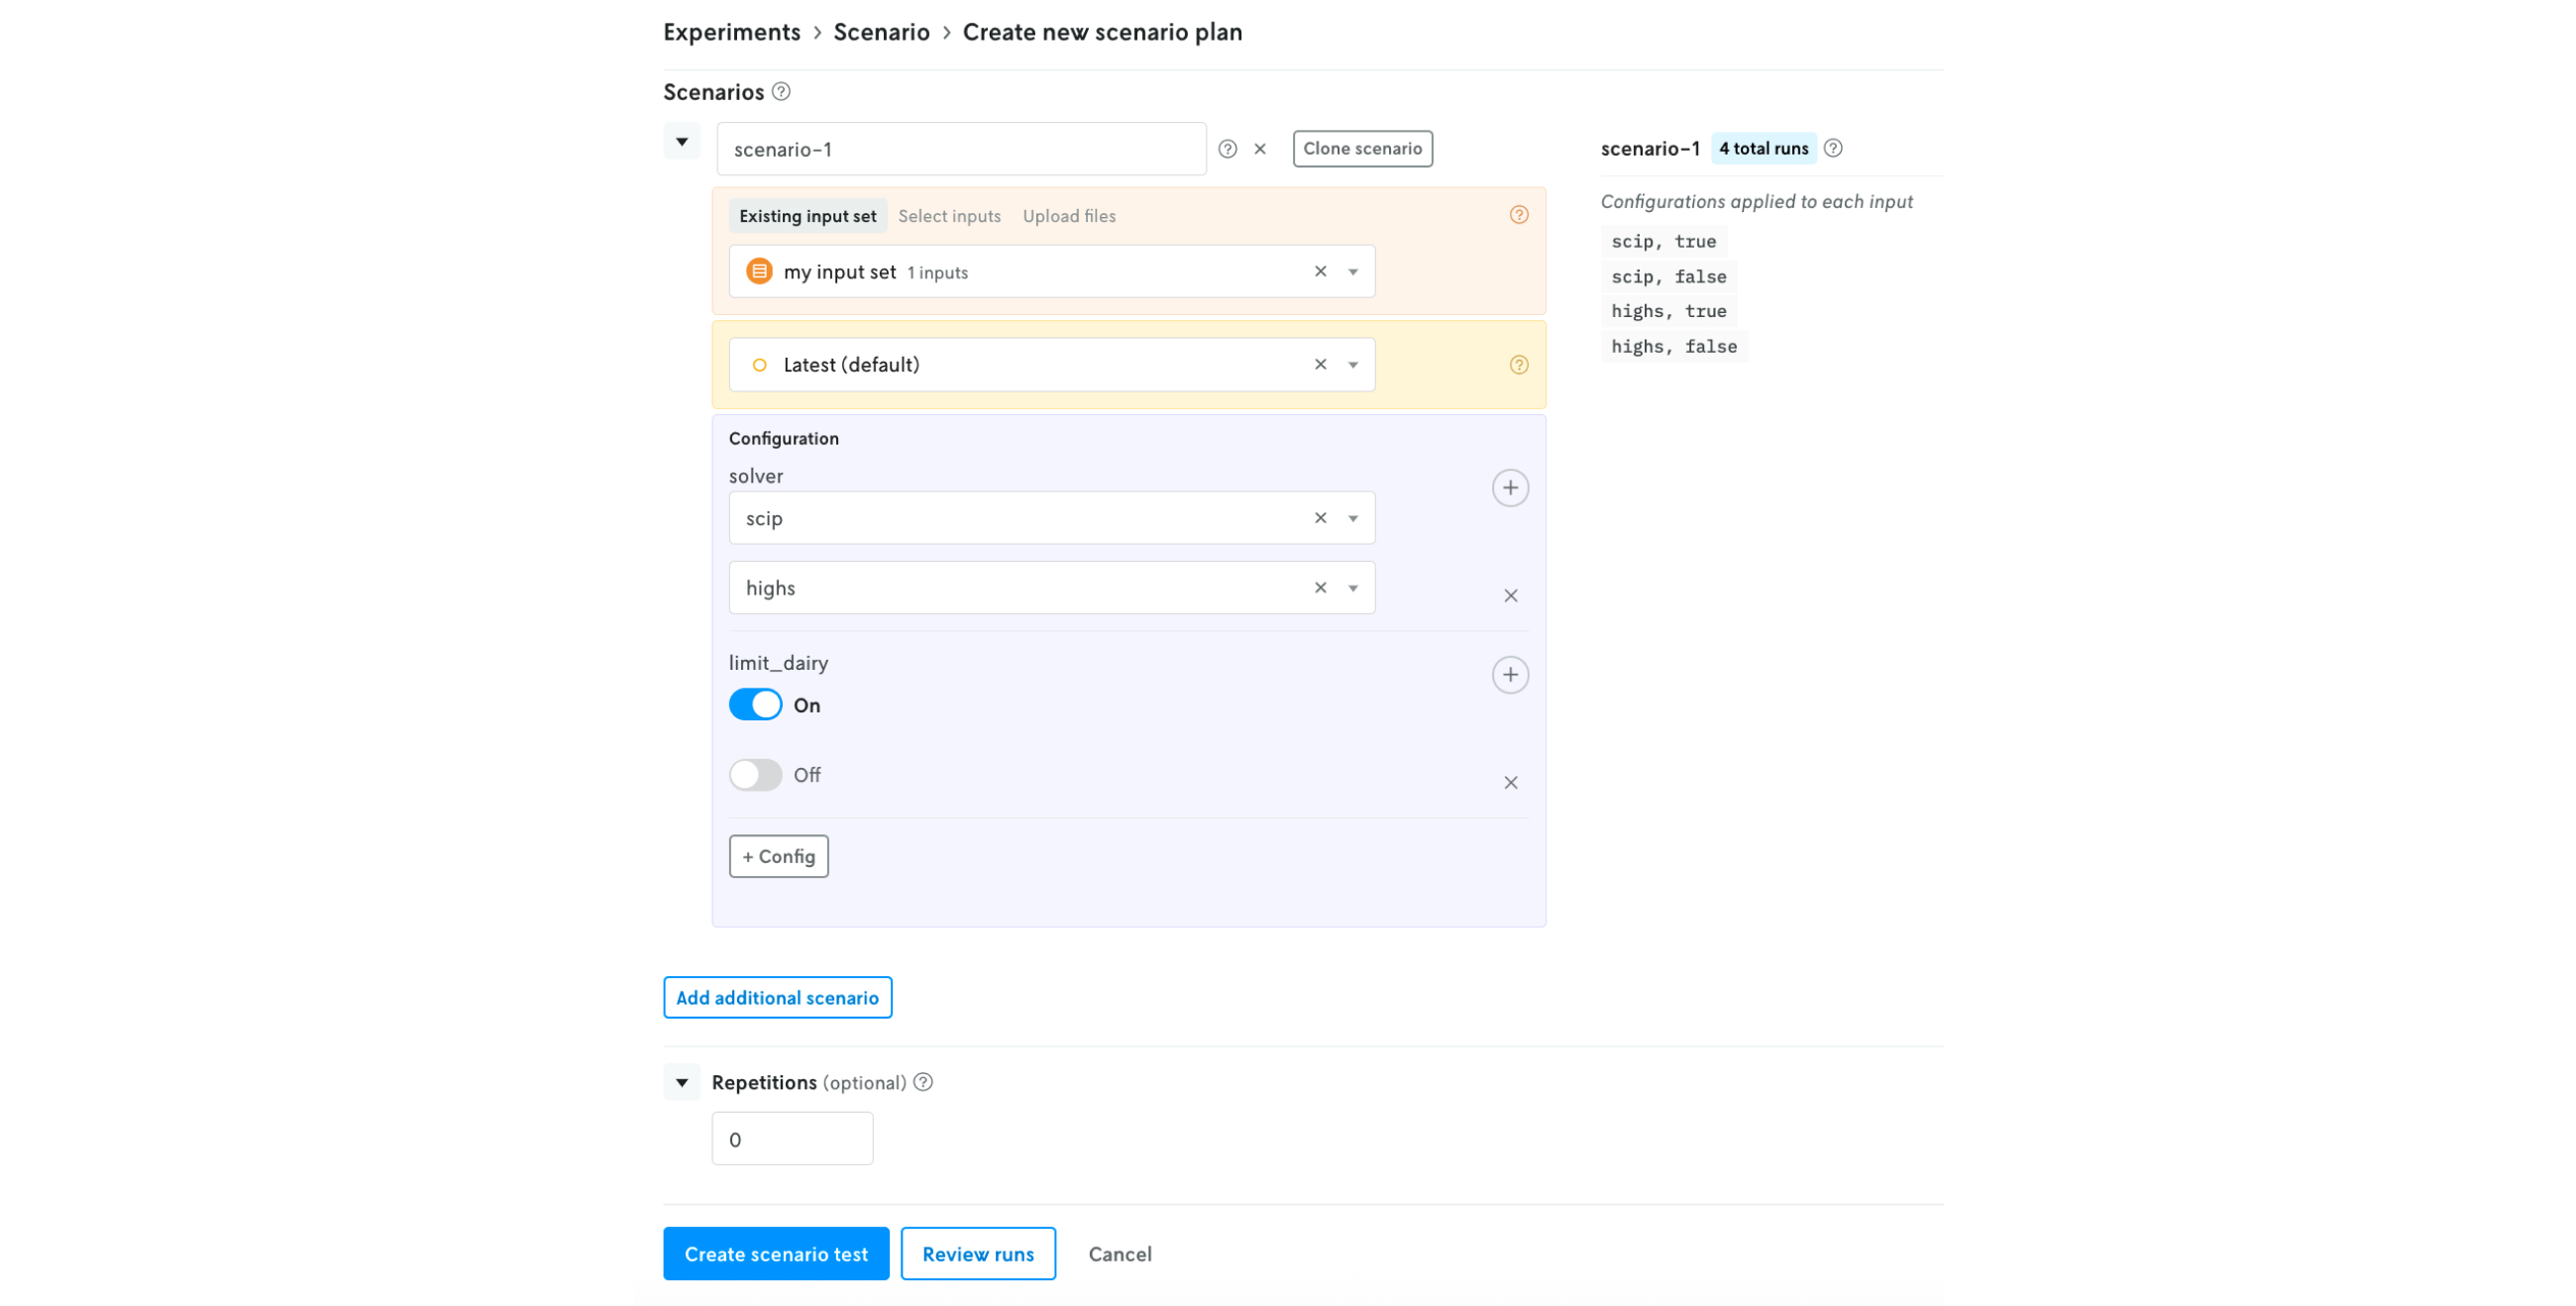Click help icon next to 4 total runs
The image size is (2576, 1306).
[x=1832, y=148]
